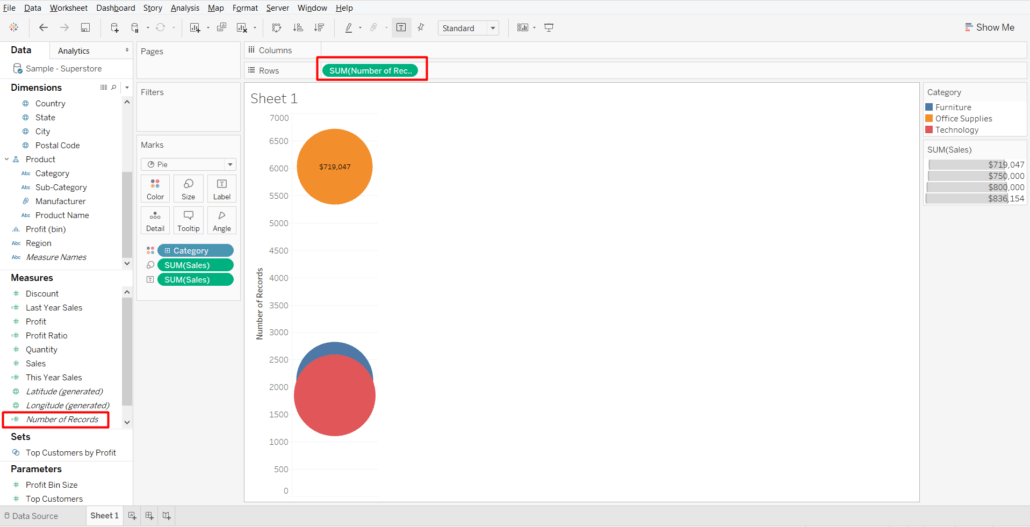Click the Category pill on Marks card
1030x527 pixels.
195,250
